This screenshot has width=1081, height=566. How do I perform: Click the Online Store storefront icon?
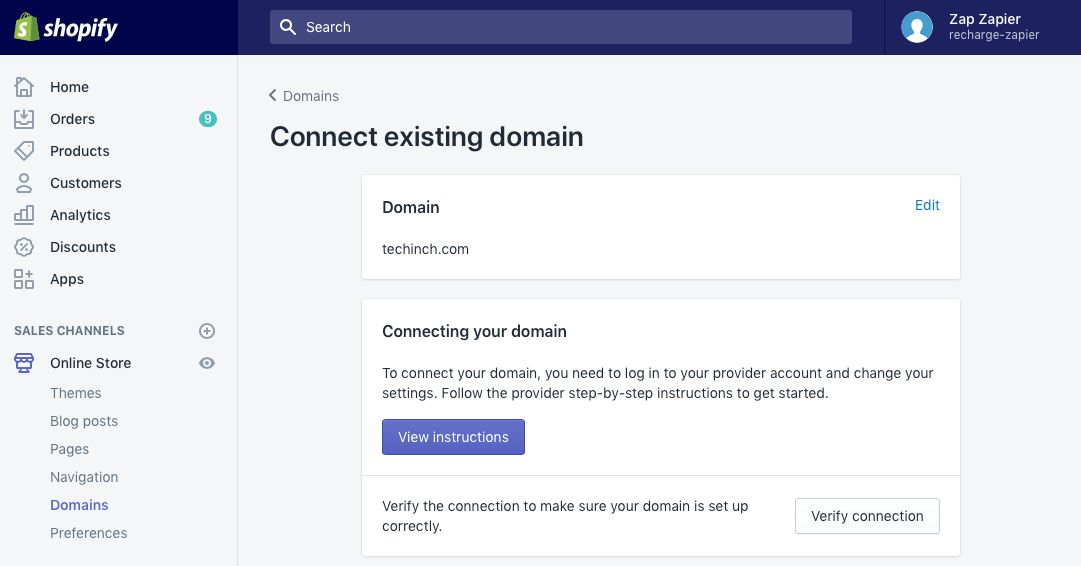pos(24,363)
